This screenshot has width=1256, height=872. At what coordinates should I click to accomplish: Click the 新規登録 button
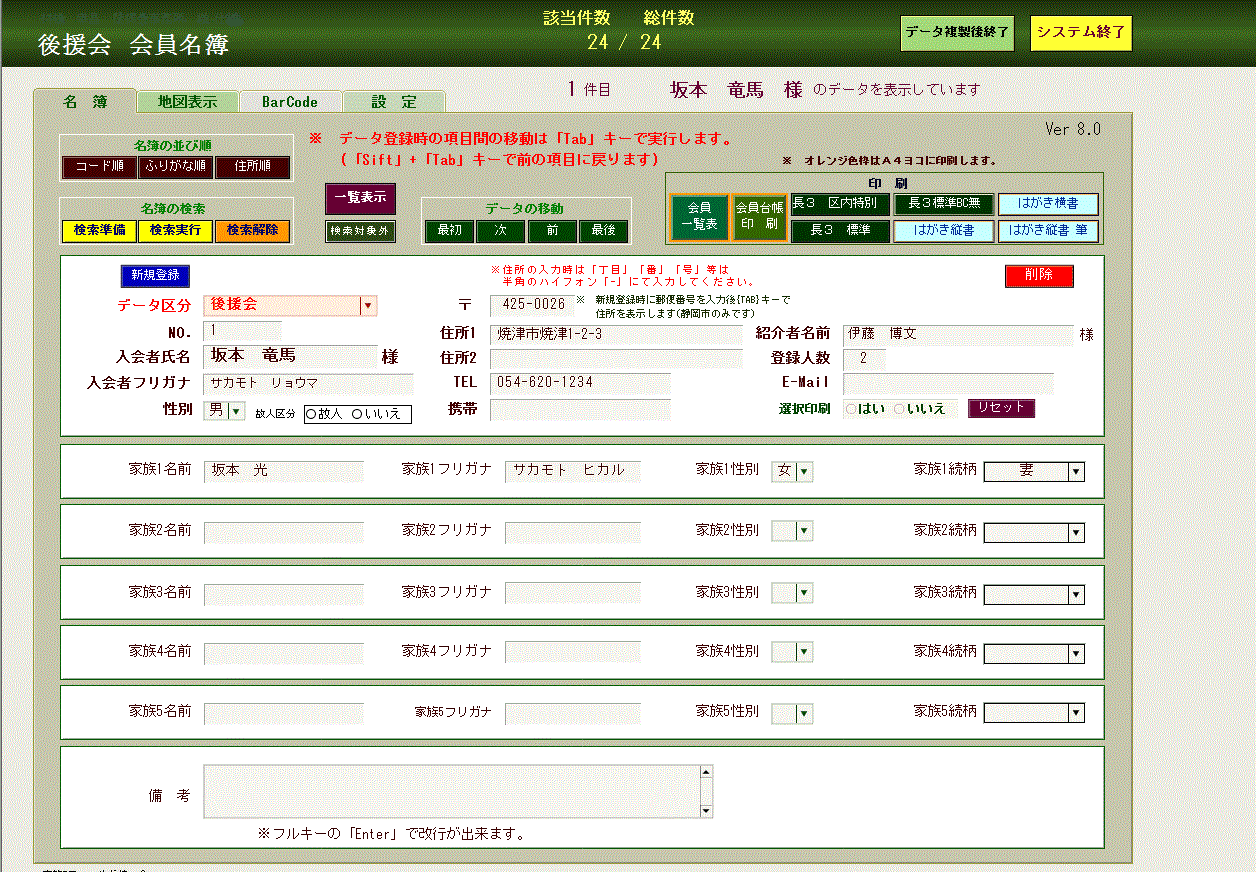[155, 276]
